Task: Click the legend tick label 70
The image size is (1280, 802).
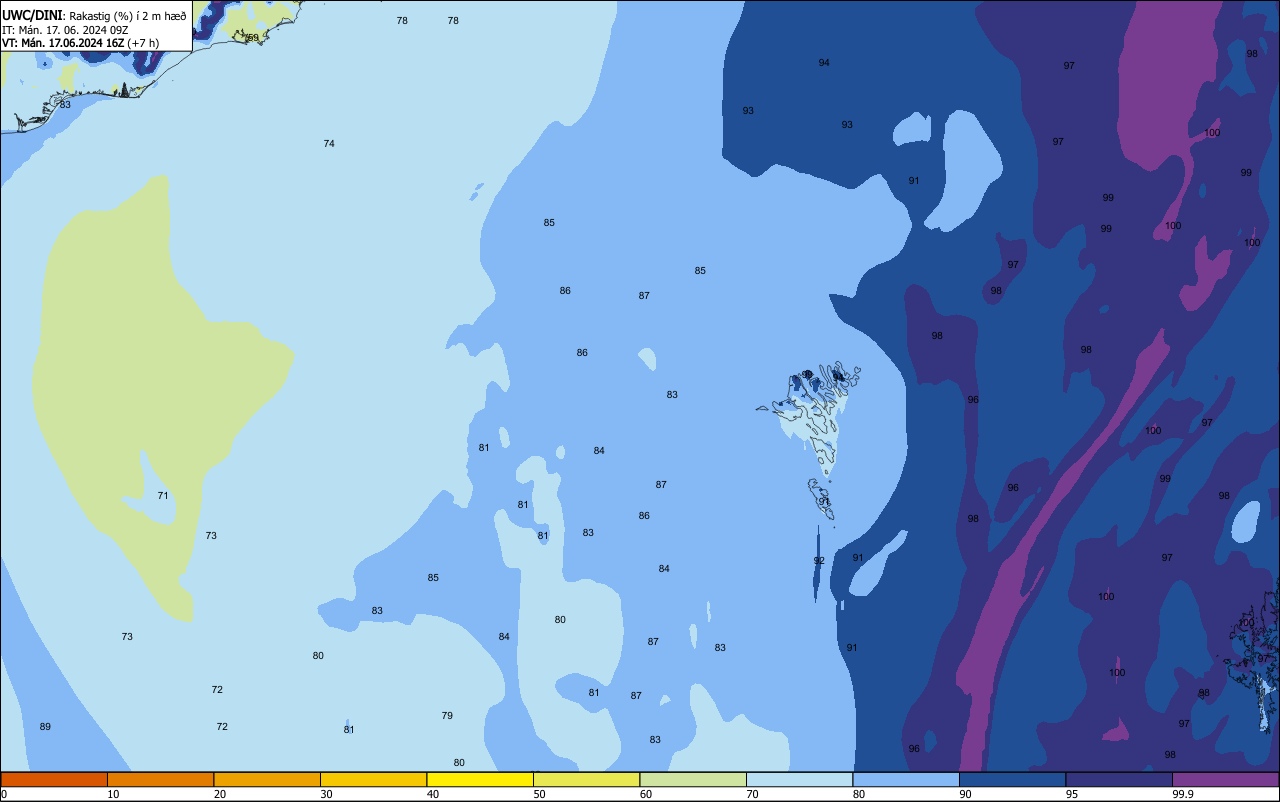Action: 752,794
